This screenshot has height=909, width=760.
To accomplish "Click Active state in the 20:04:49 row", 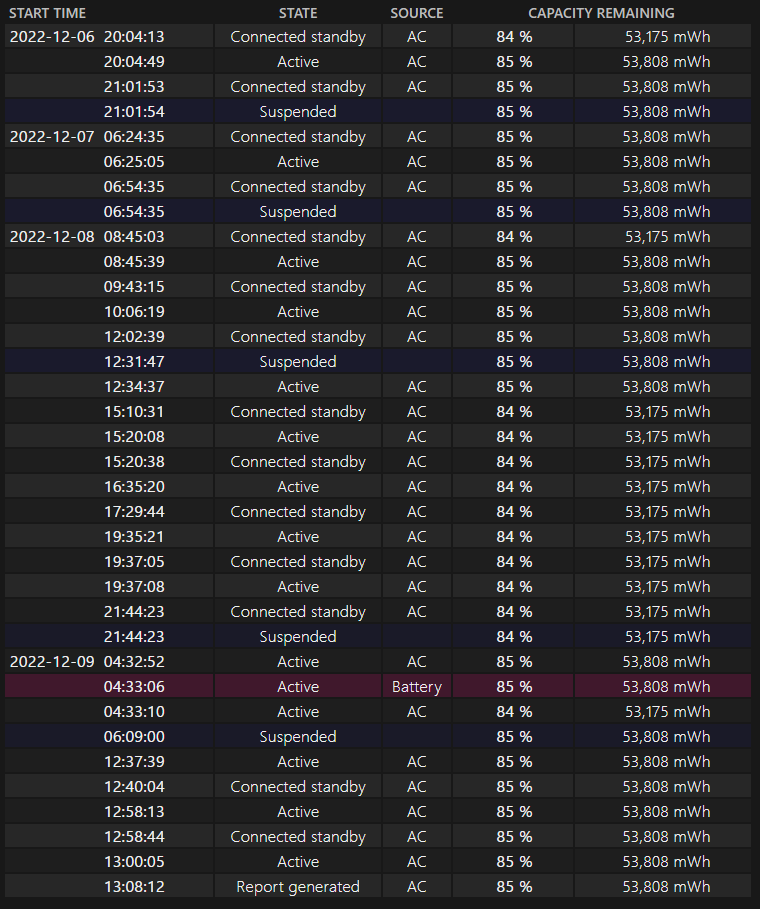I will pyautogui.click(x=298, y=61).
